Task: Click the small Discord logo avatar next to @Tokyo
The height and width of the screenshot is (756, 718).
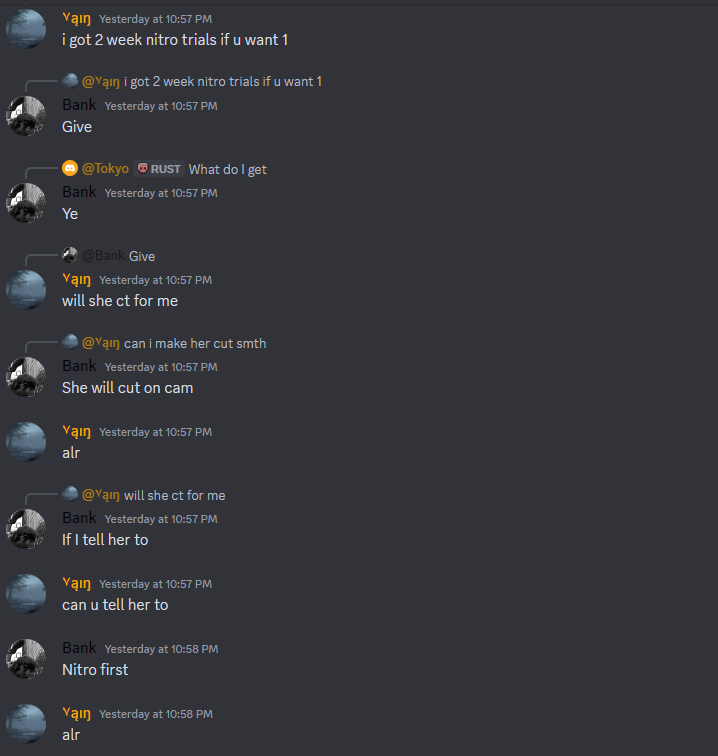Action: [70, 168]
